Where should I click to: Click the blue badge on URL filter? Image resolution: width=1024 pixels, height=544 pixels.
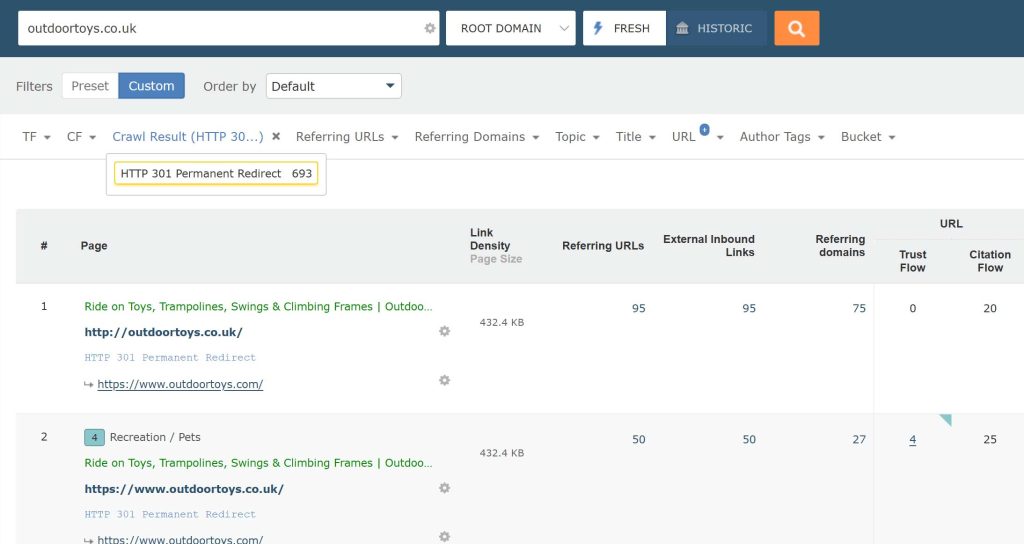point(705,129)
